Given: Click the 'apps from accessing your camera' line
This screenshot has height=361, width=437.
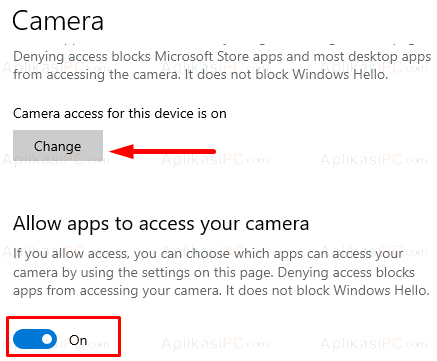Looking at the screenshot, I should (x=221, y=291).
